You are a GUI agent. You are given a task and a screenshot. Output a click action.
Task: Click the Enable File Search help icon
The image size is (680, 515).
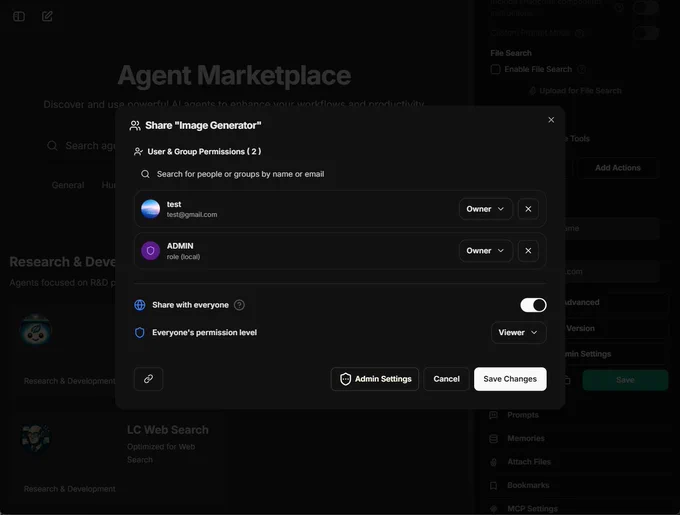point(582,69)
